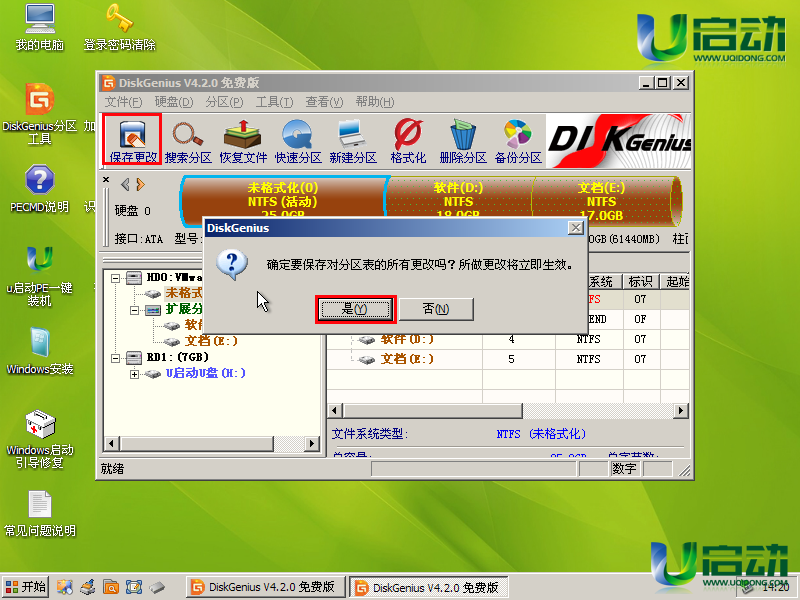This screenshot has width=800, height=600.
Task: Start 快速分区 quick partition
Action: [298, 141]
